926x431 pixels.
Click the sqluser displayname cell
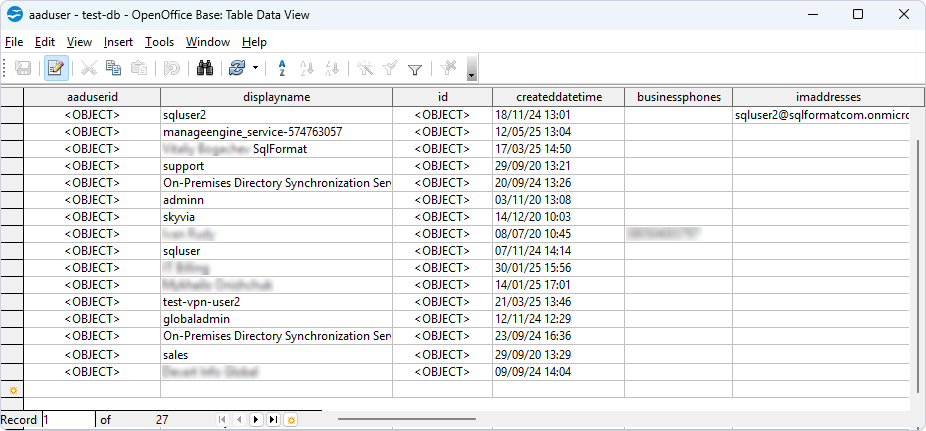276,251
